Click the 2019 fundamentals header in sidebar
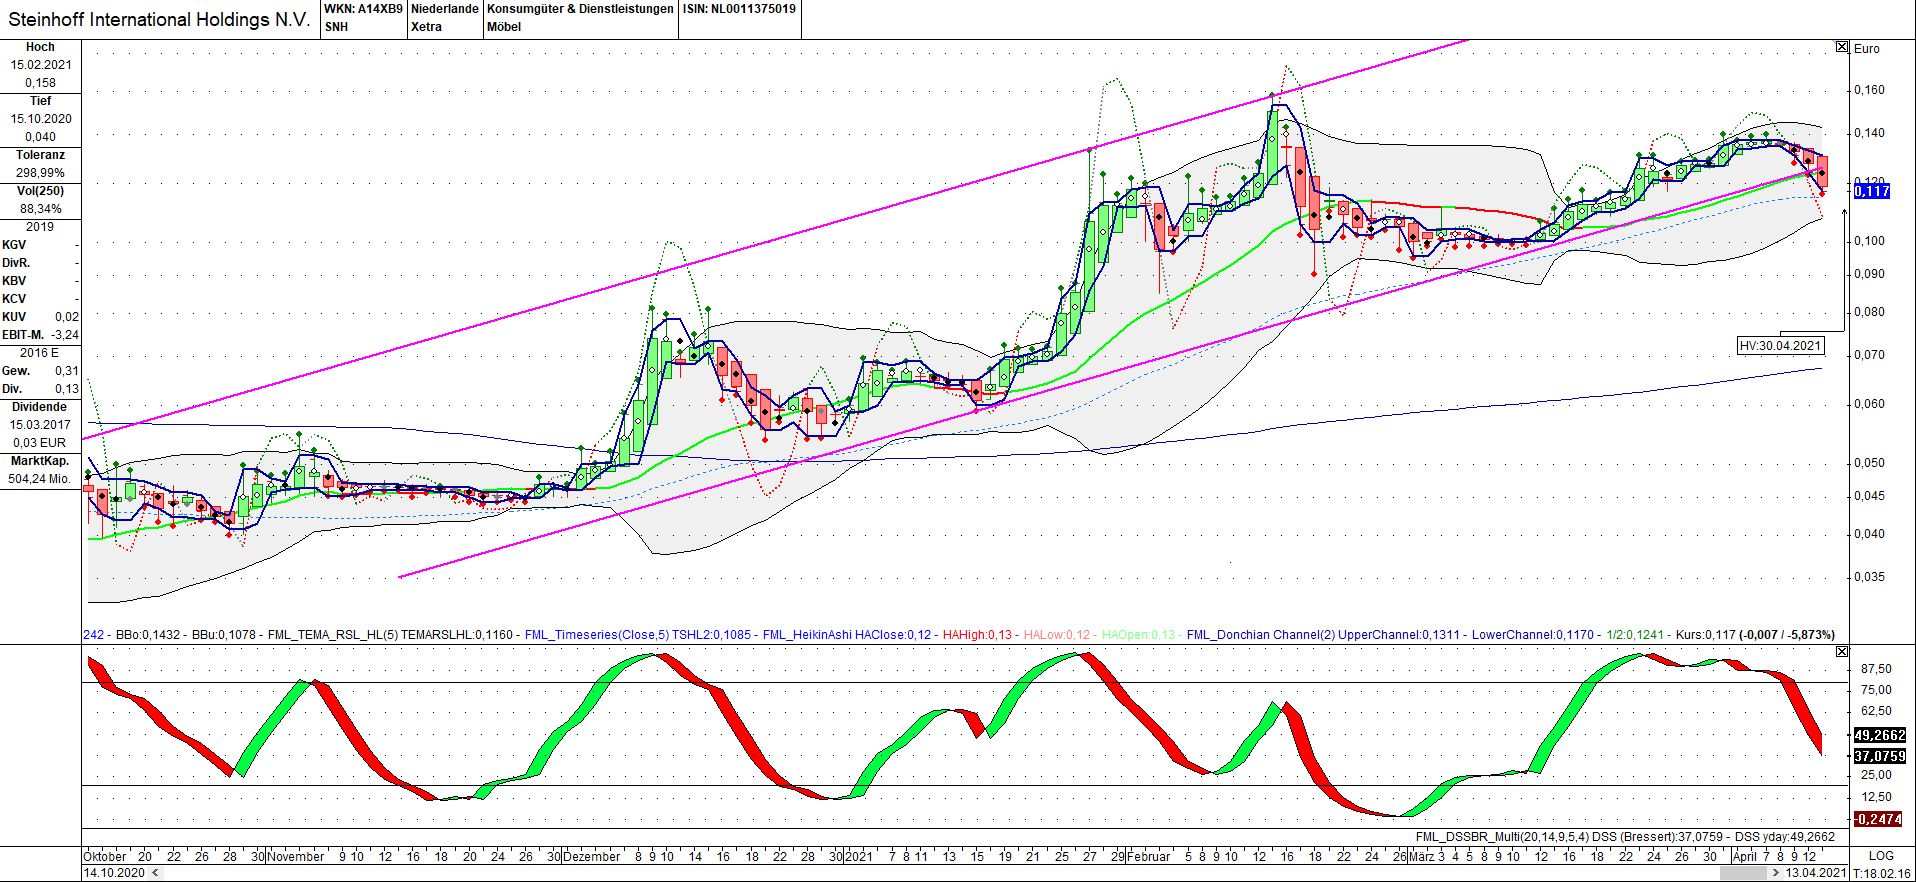 coord(41,227)
